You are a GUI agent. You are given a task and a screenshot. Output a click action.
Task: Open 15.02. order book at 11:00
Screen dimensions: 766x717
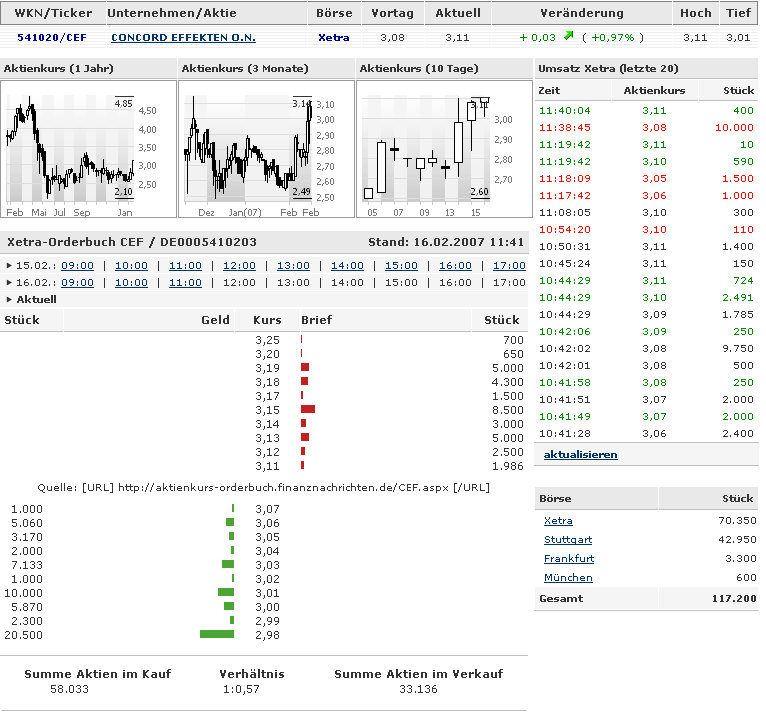click(185, 266)
